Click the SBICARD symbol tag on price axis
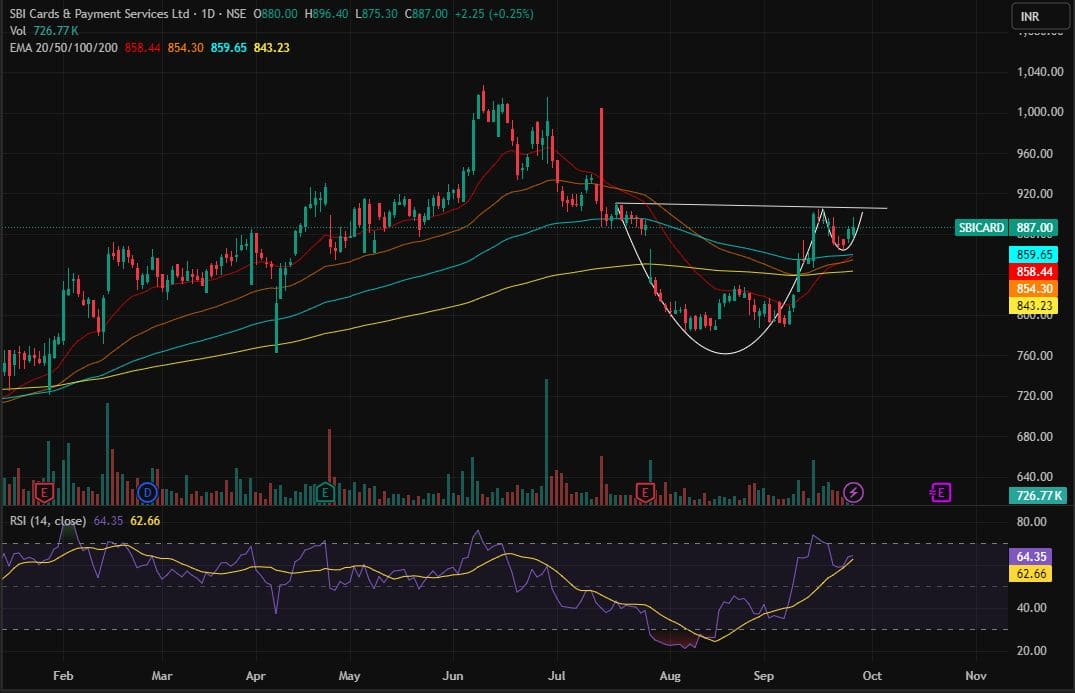The height and width of the screenshot is (693, 1075). 980,228
